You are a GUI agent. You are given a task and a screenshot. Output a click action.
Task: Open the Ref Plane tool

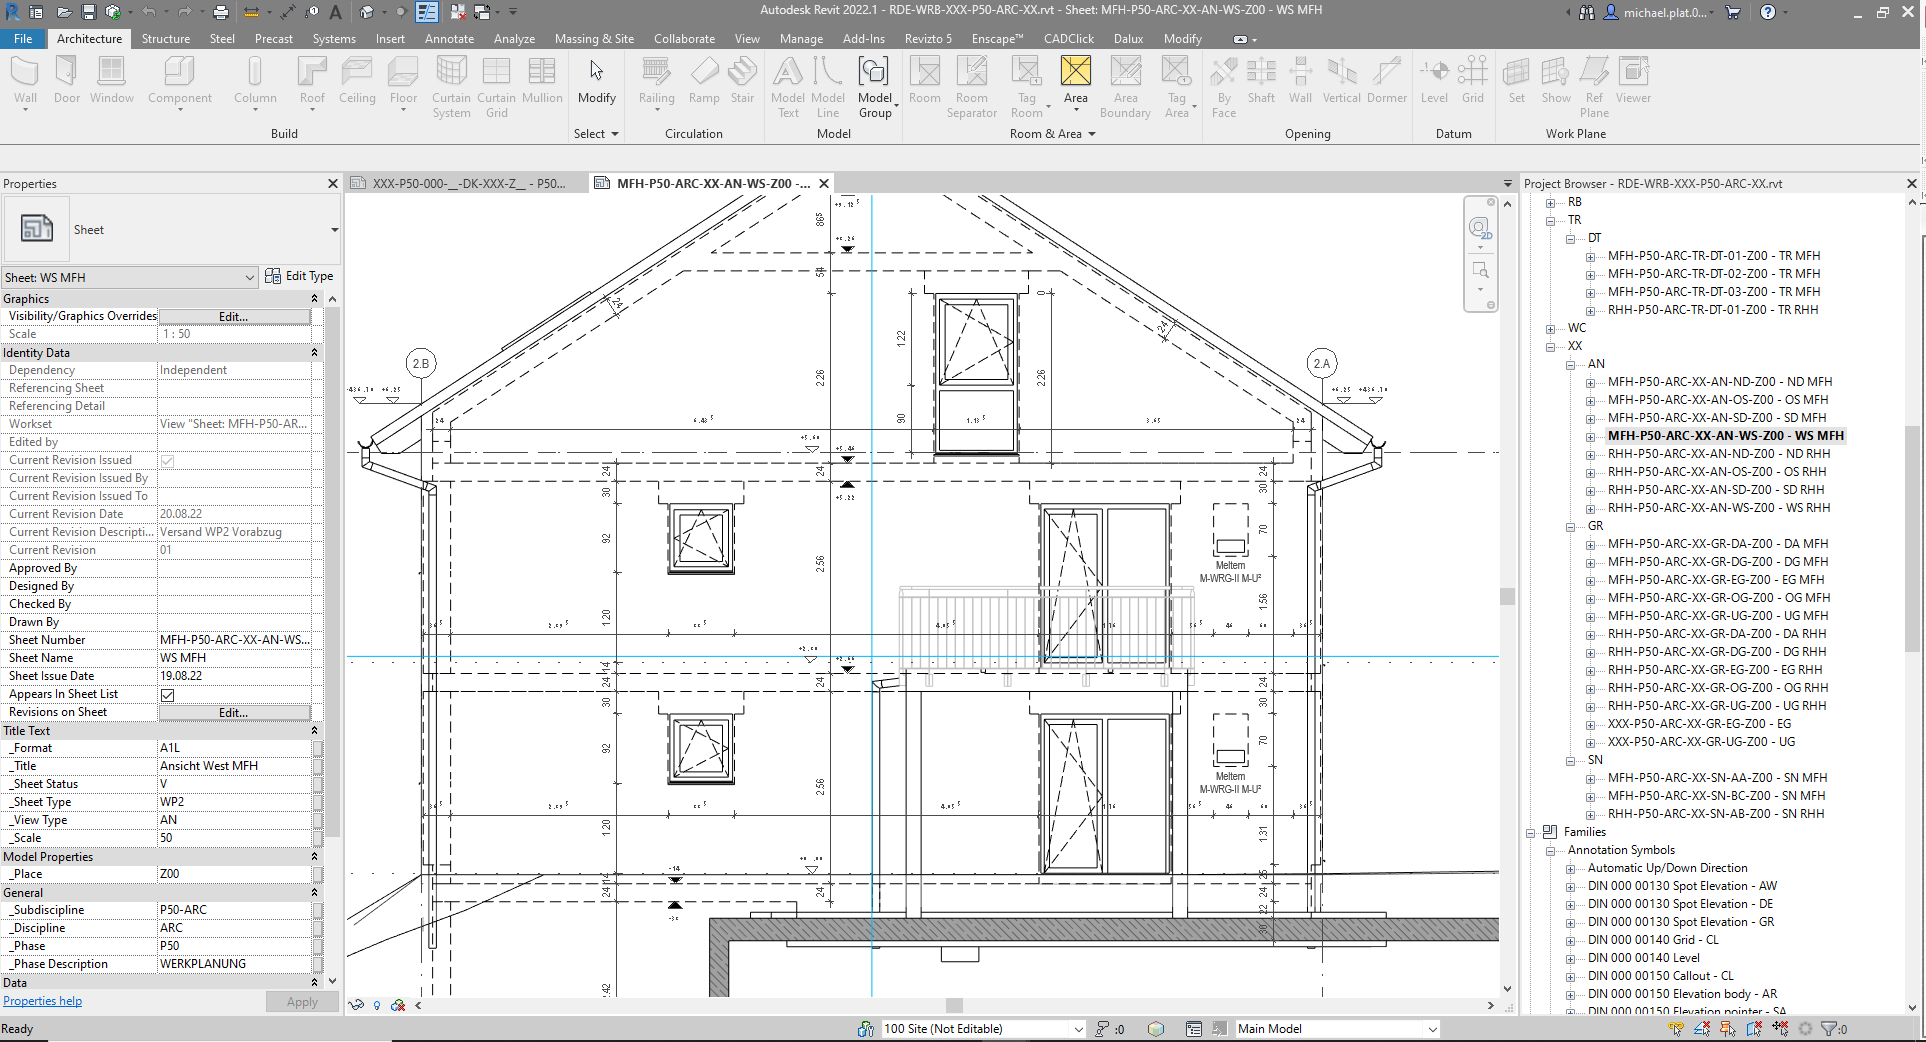pos(1593,85)
